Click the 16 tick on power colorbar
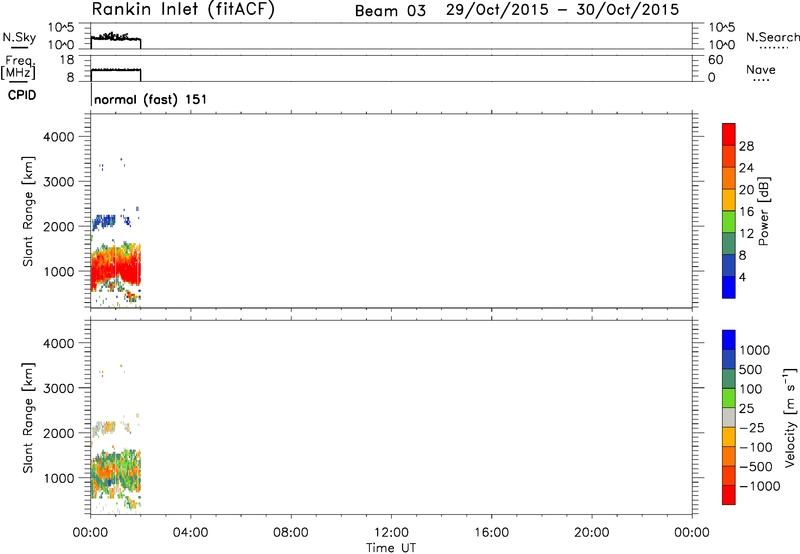Image resolution: width=800 pixels, height=554 pixels. click(746, 212)
